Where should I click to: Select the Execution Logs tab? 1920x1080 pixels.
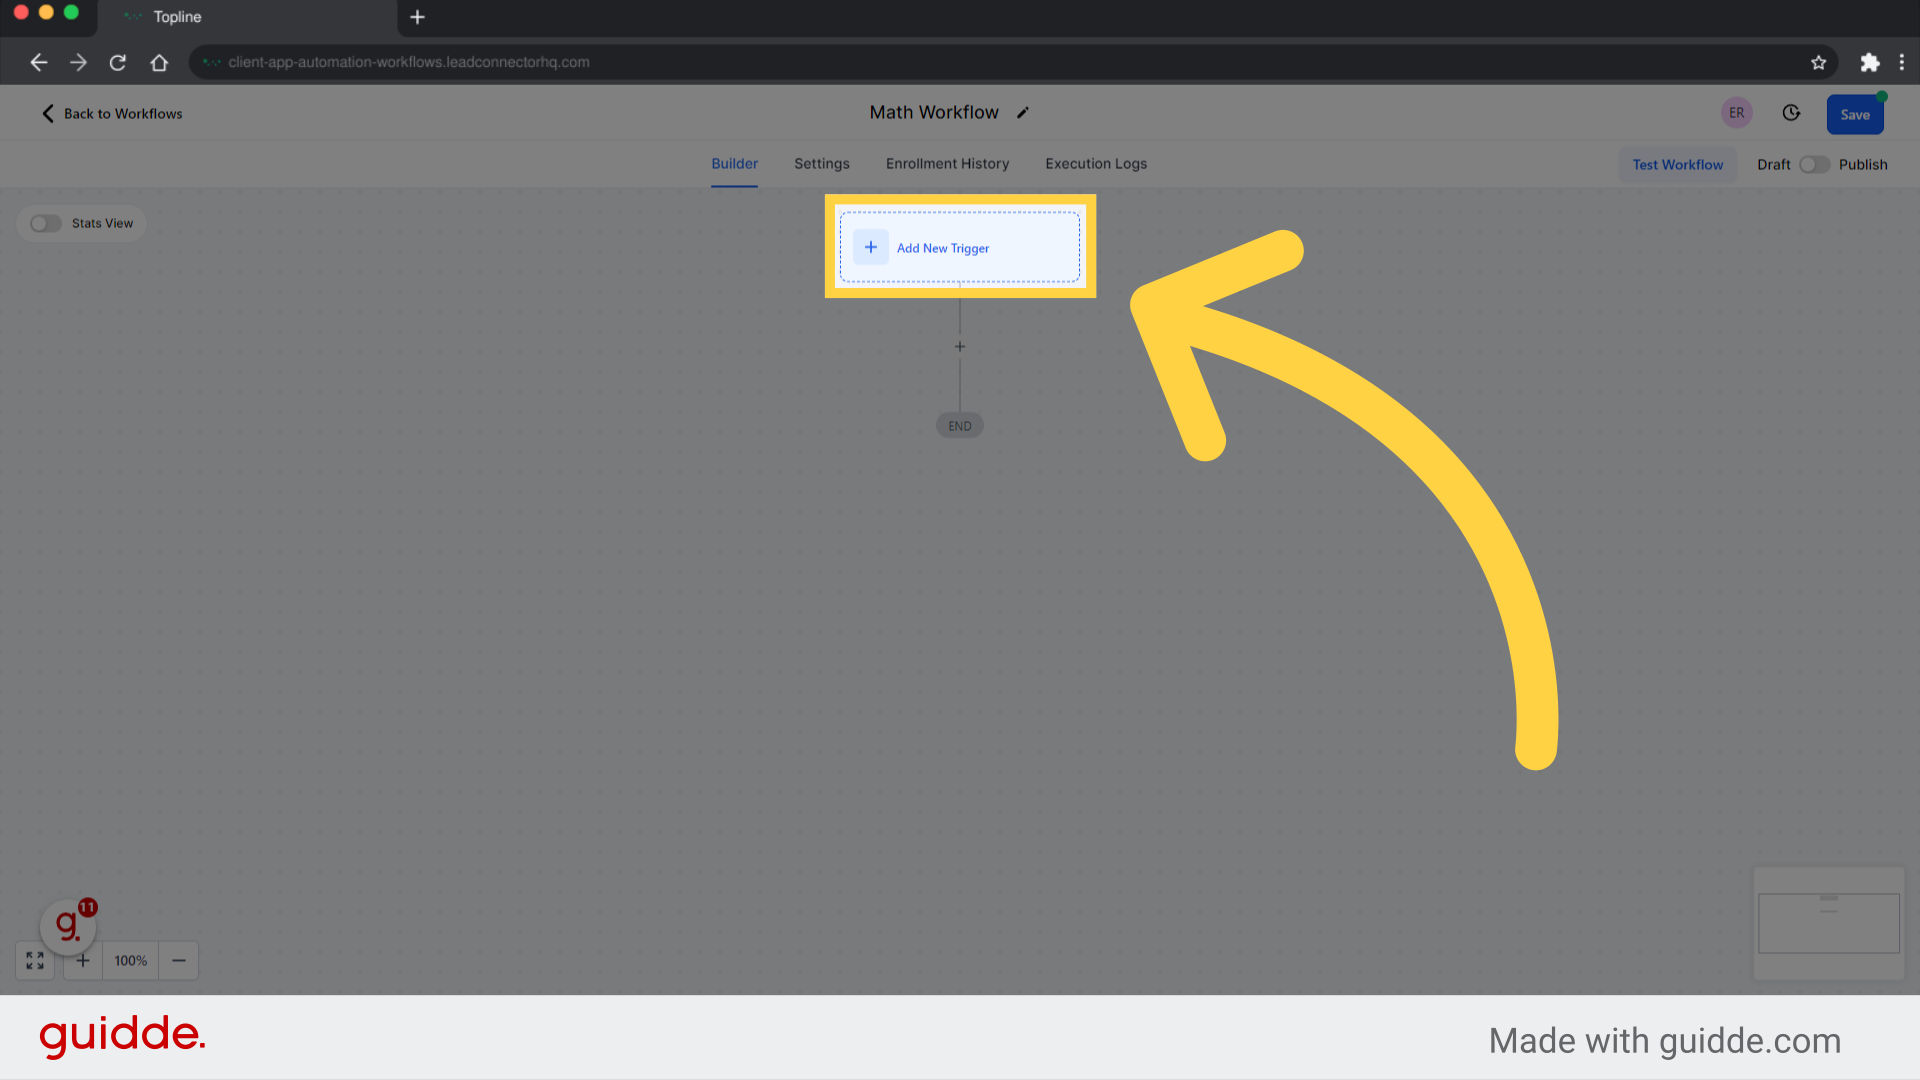(1096, 164)
